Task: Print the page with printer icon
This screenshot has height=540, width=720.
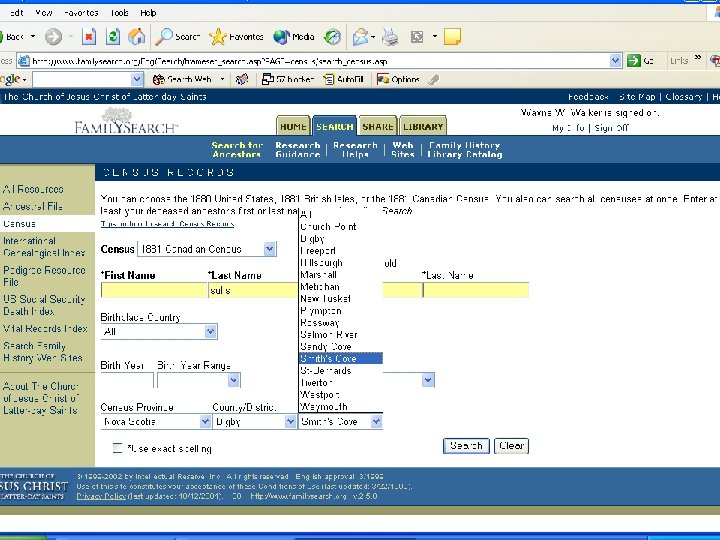Action: tap(390, 37)
